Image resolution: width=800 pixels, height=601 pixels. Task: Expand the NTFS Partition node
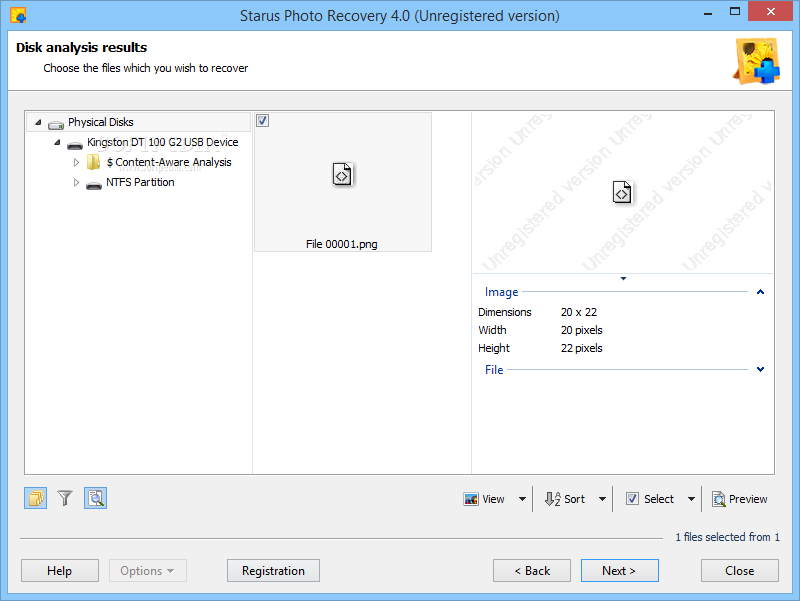tap(76, 182)
